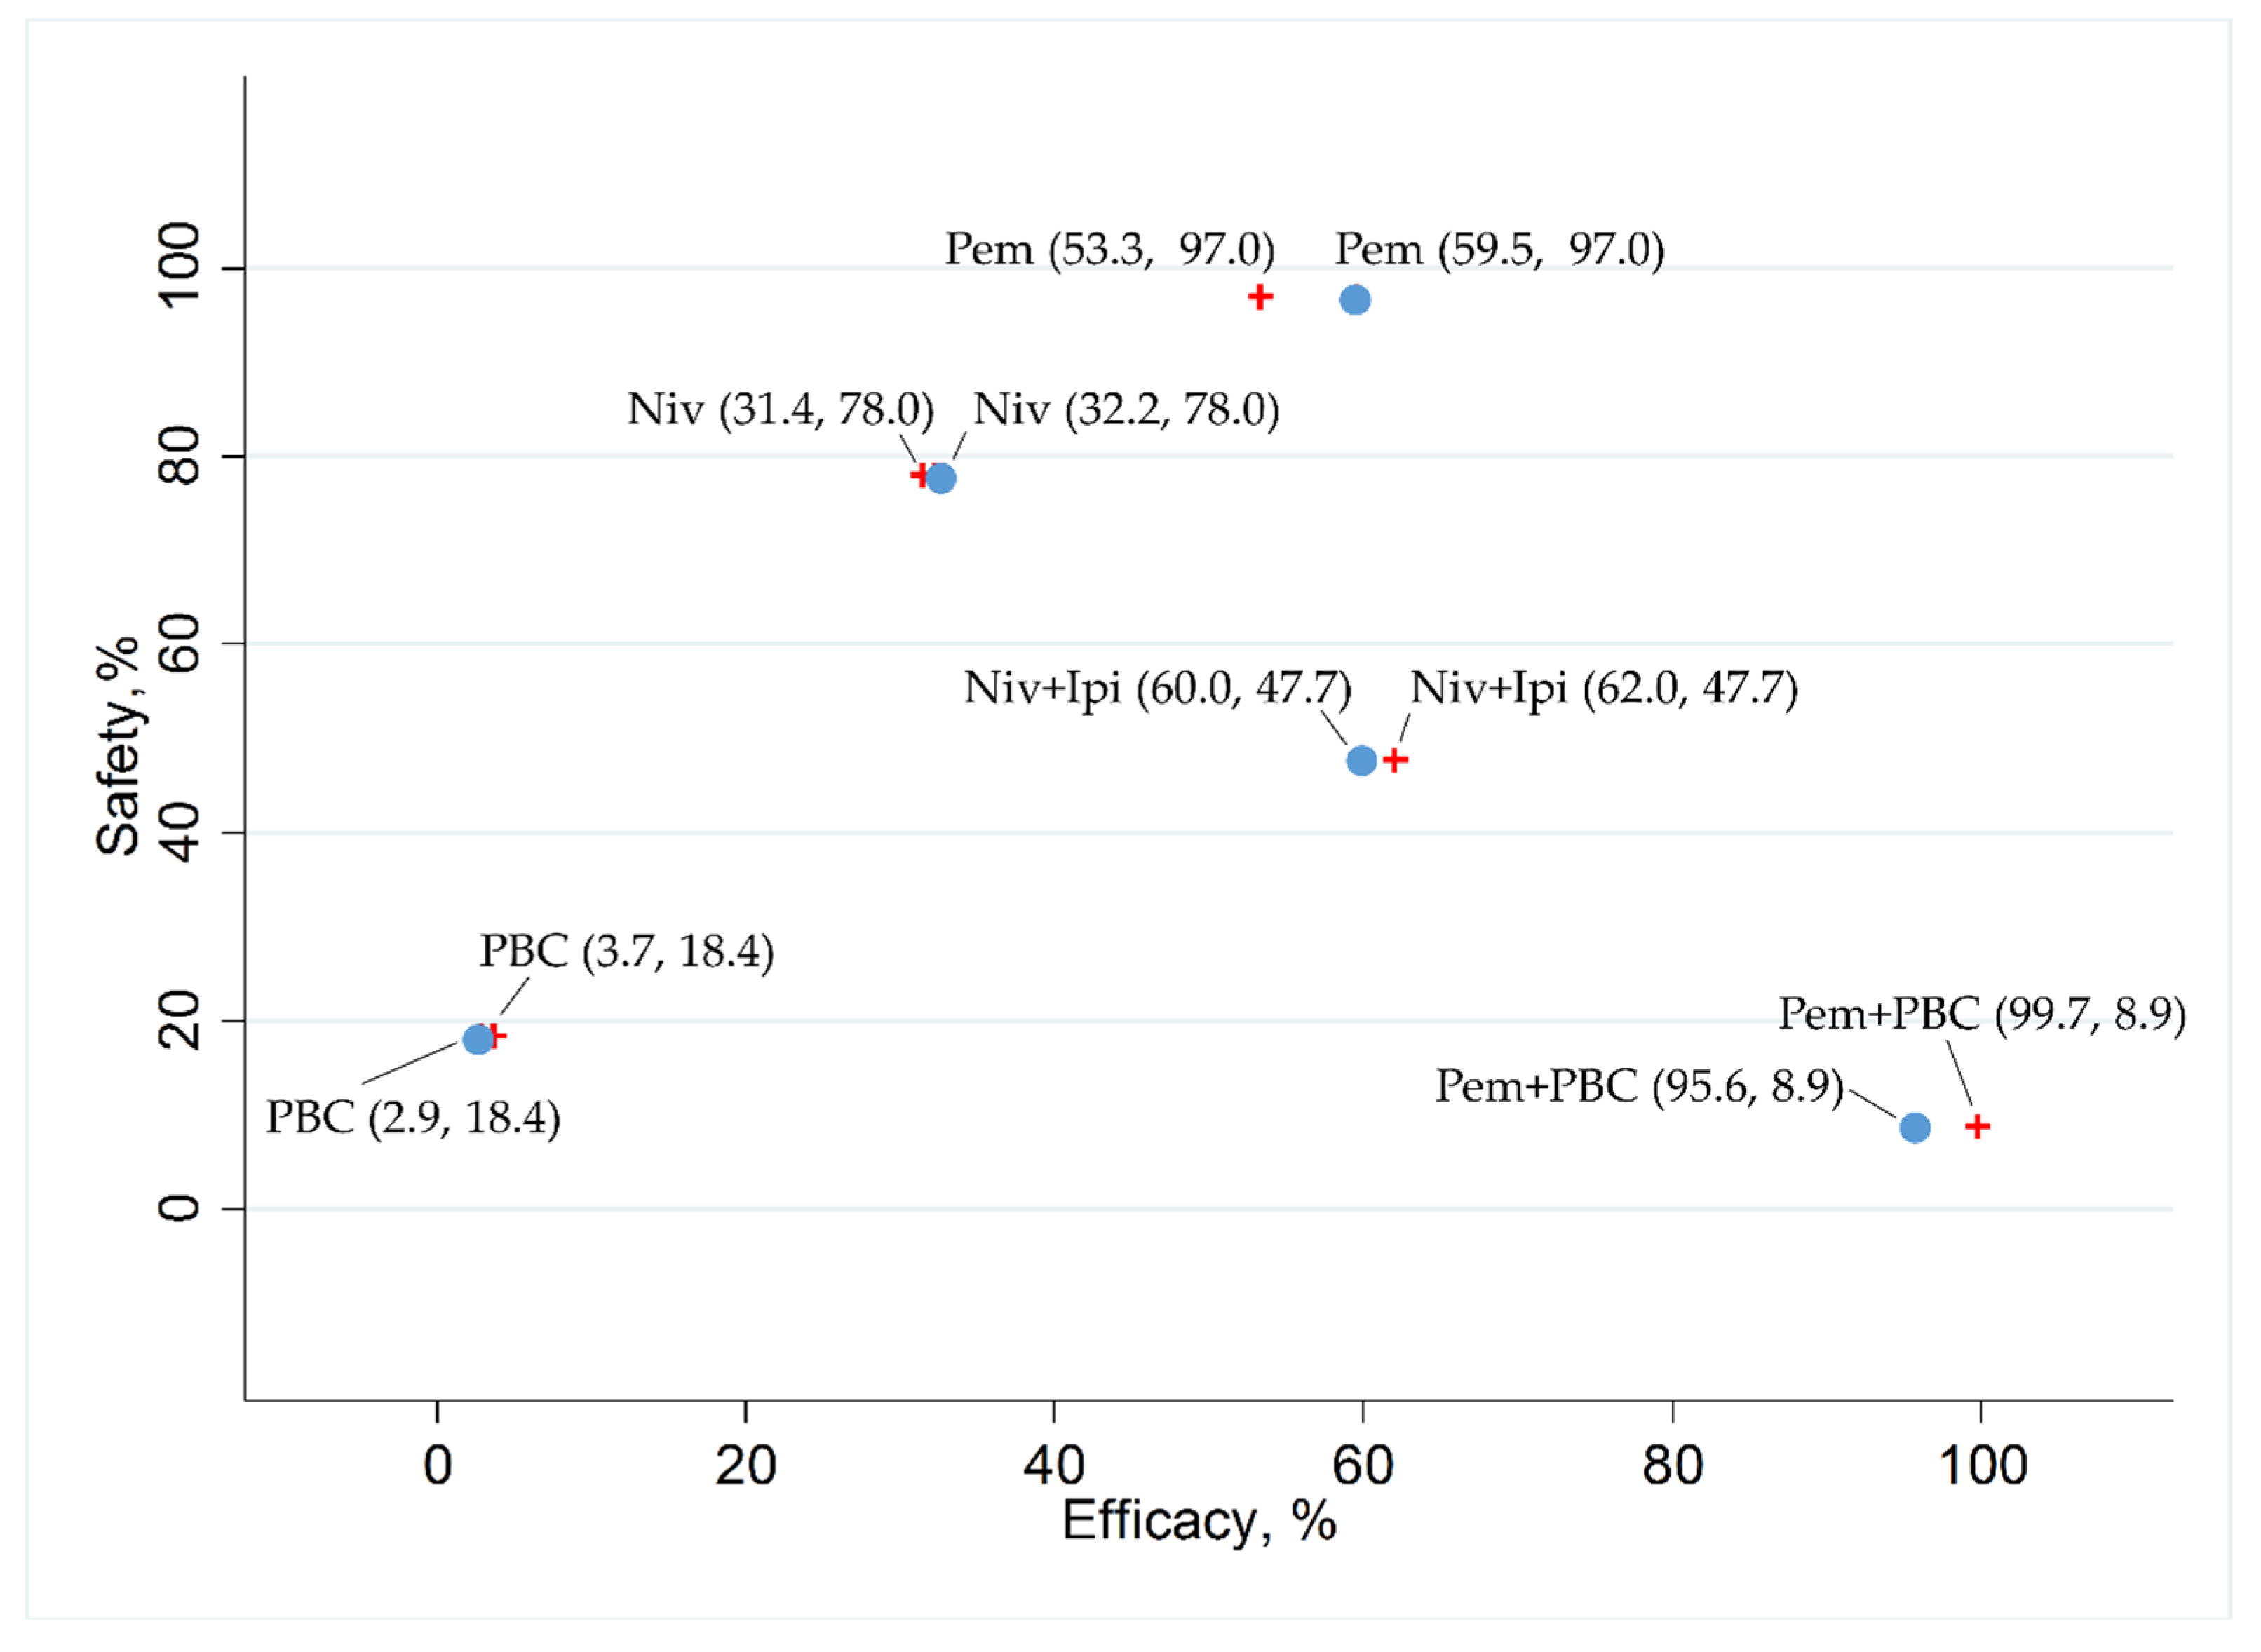Click the "Efficacy, %" x-axis title
The height and width of the screenshot is (1652, 2261).
pos(1198,1521)
